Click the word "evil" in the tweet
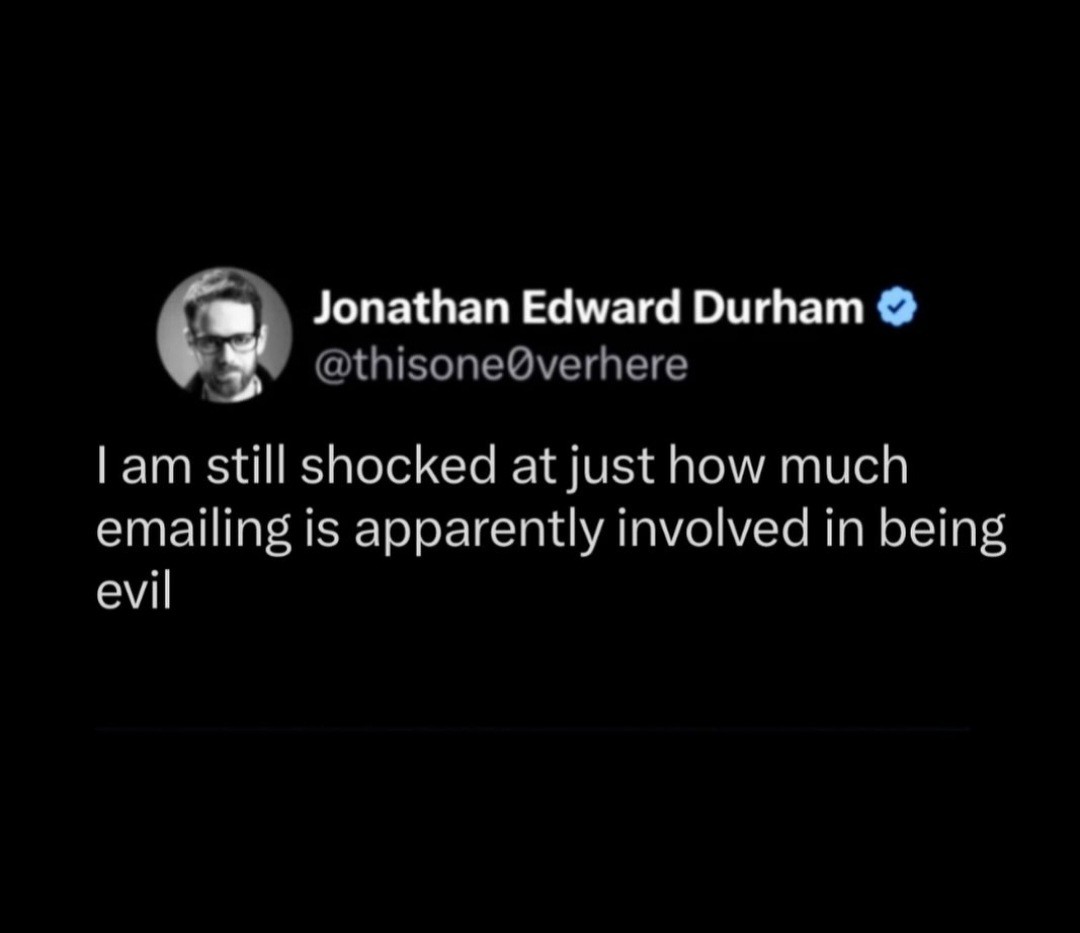The width and height of the screenshot is (1080, 933). (133, 592)
